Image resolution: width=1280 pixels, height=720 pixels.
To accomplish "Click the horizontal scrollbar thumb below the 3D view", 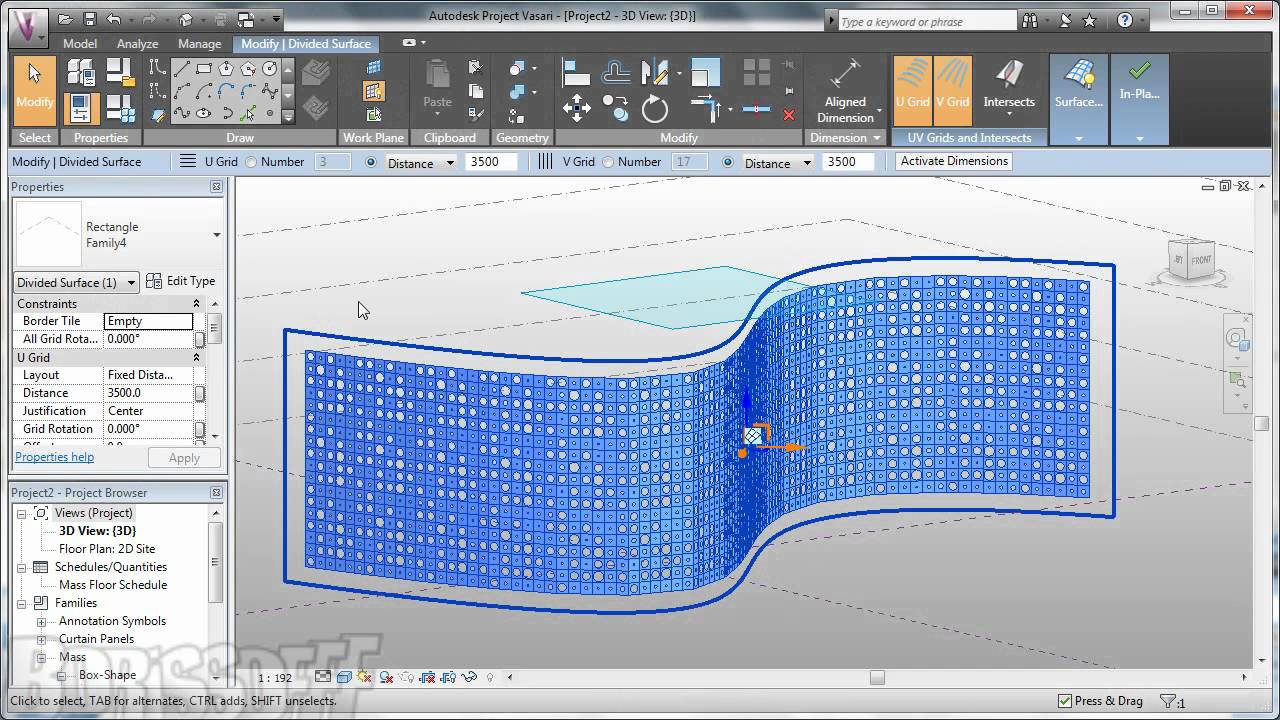I will coord(877,677).
